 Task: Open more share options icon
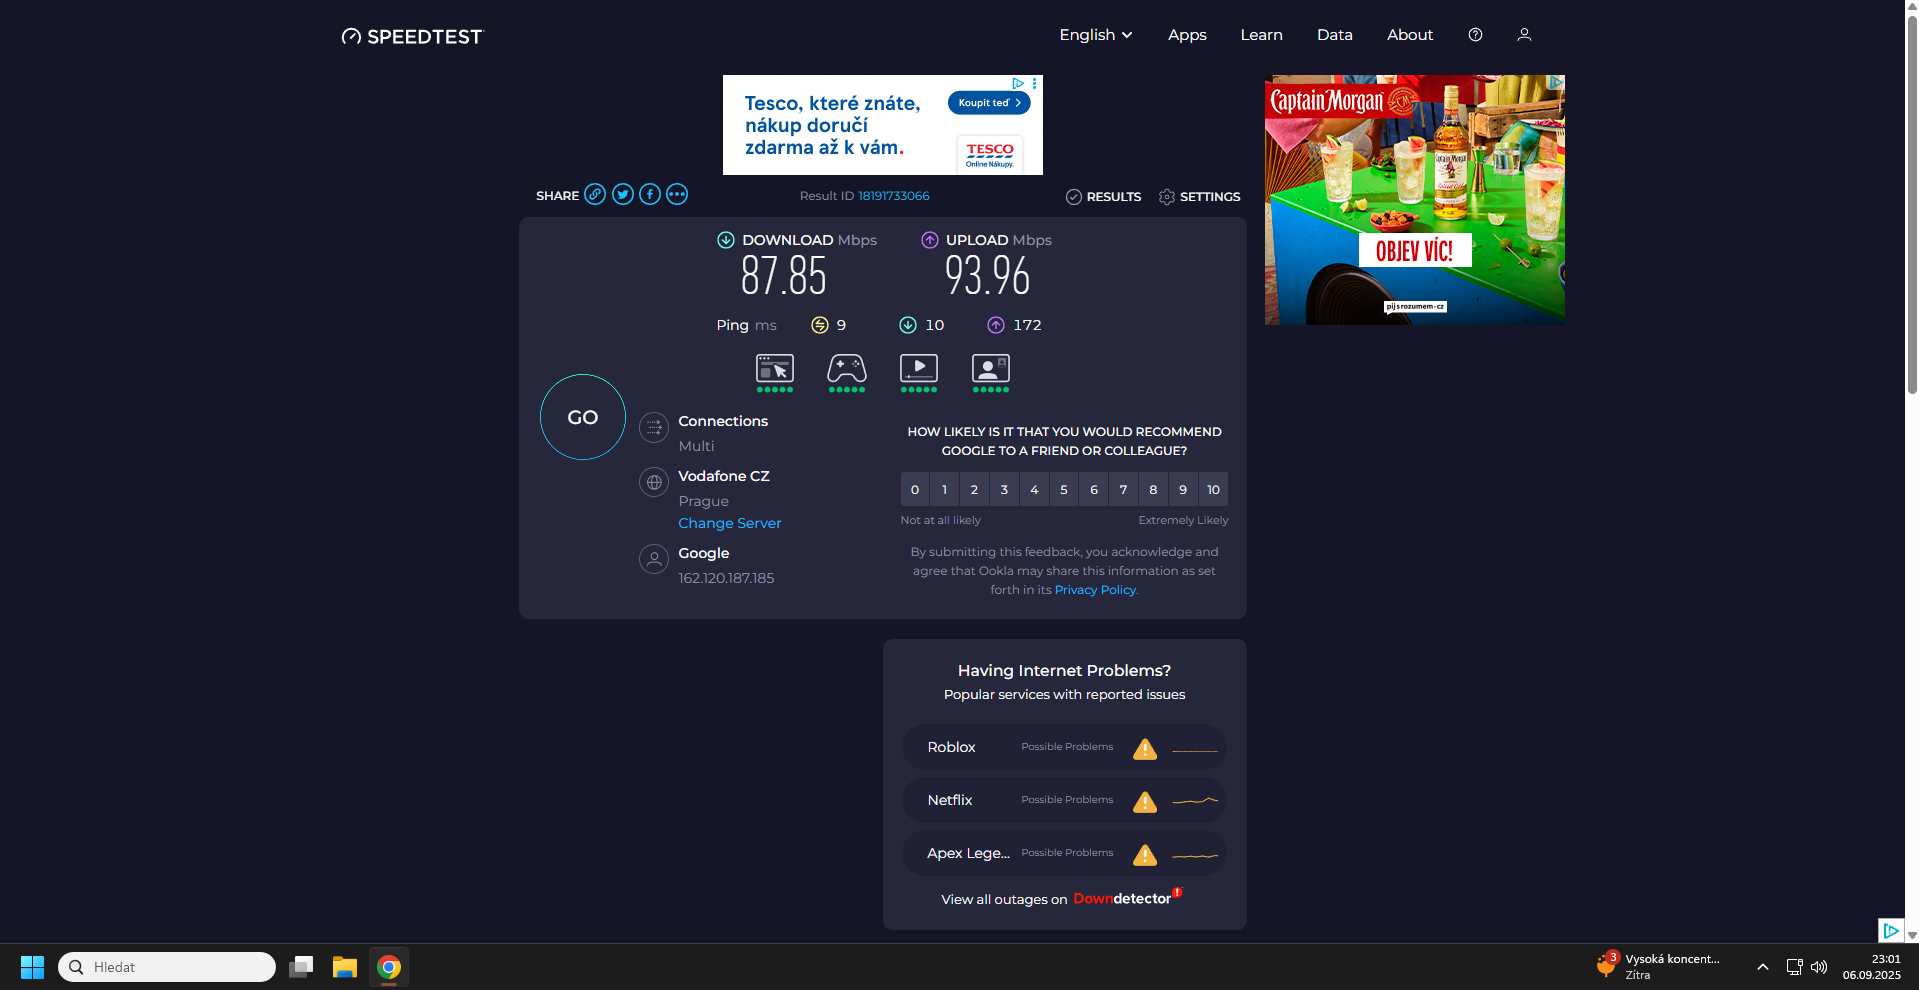(677, 194)
